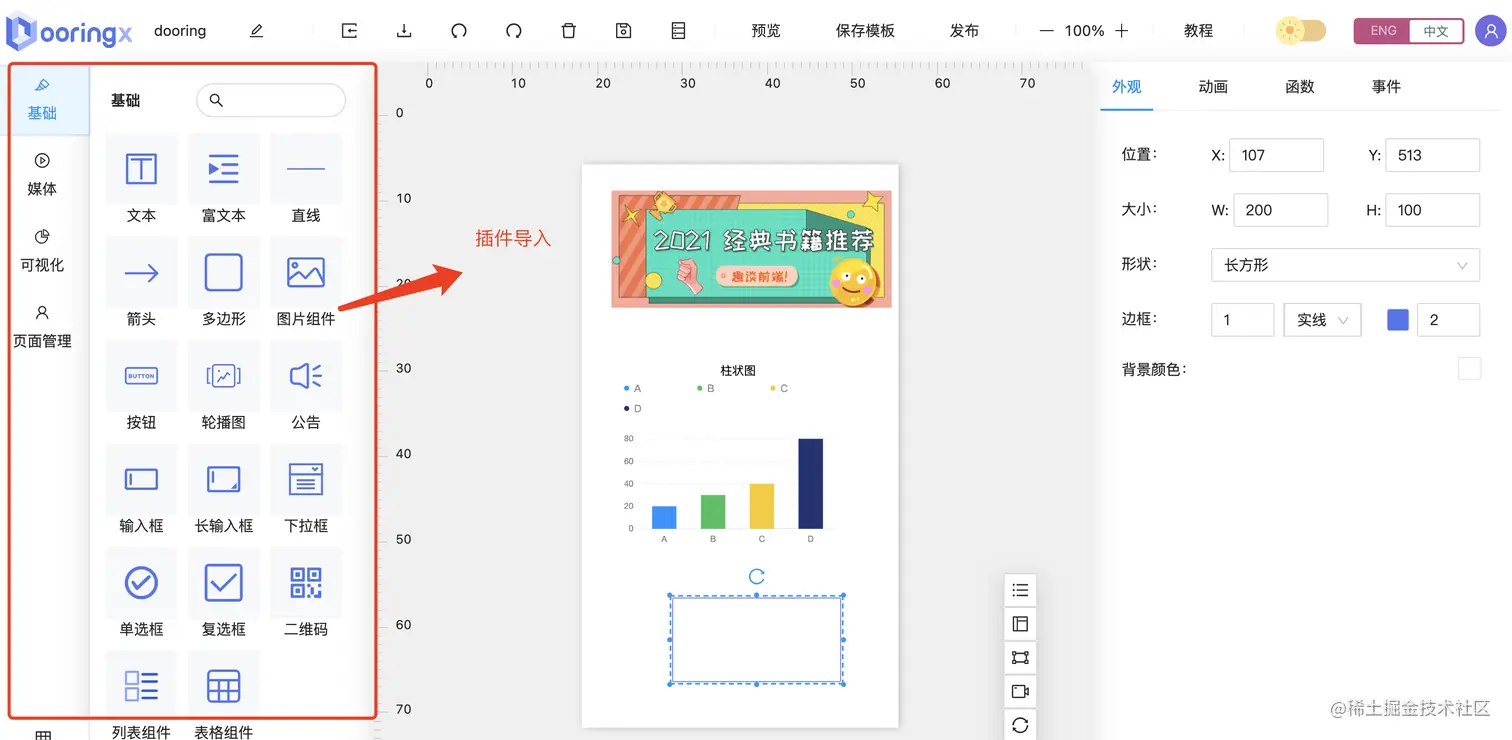This screenshot has width=1512, height=740.
Task: Click the bounding-box icon in canvas floating toolbar
Action: tap(1020, 658)
